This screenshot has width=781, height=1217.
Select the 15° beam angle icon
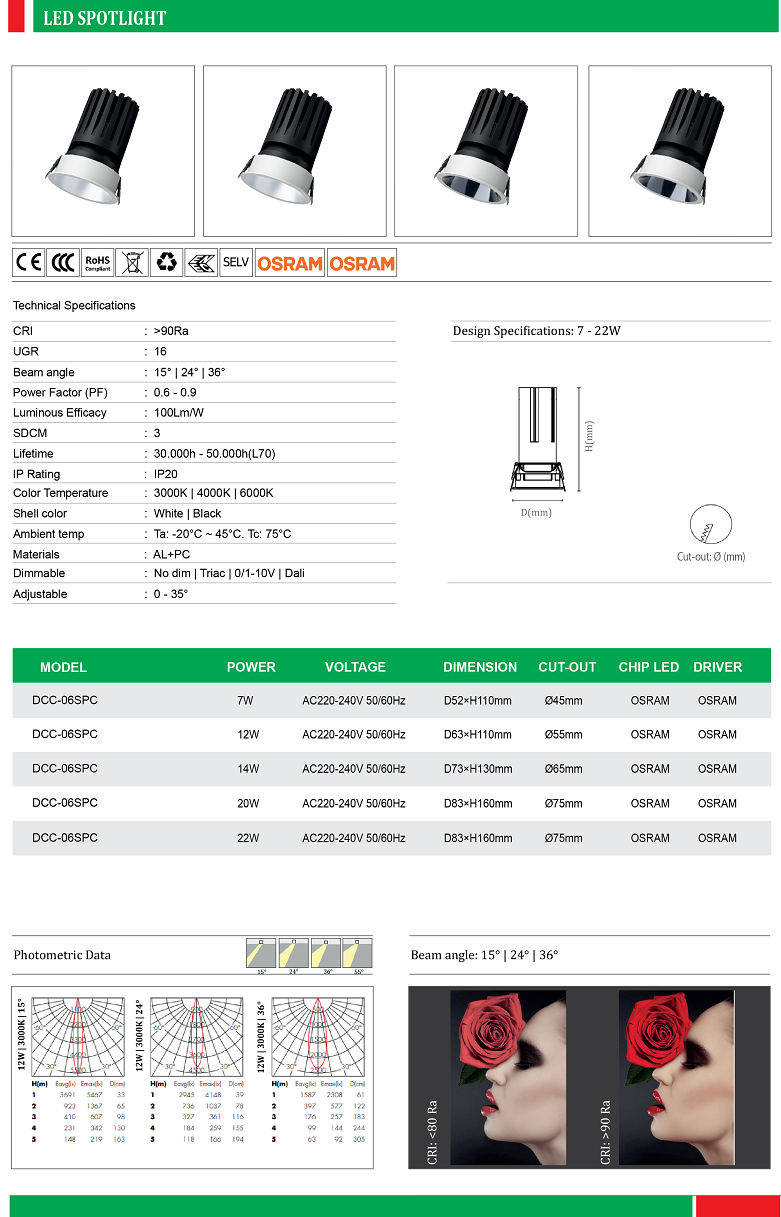261,953
